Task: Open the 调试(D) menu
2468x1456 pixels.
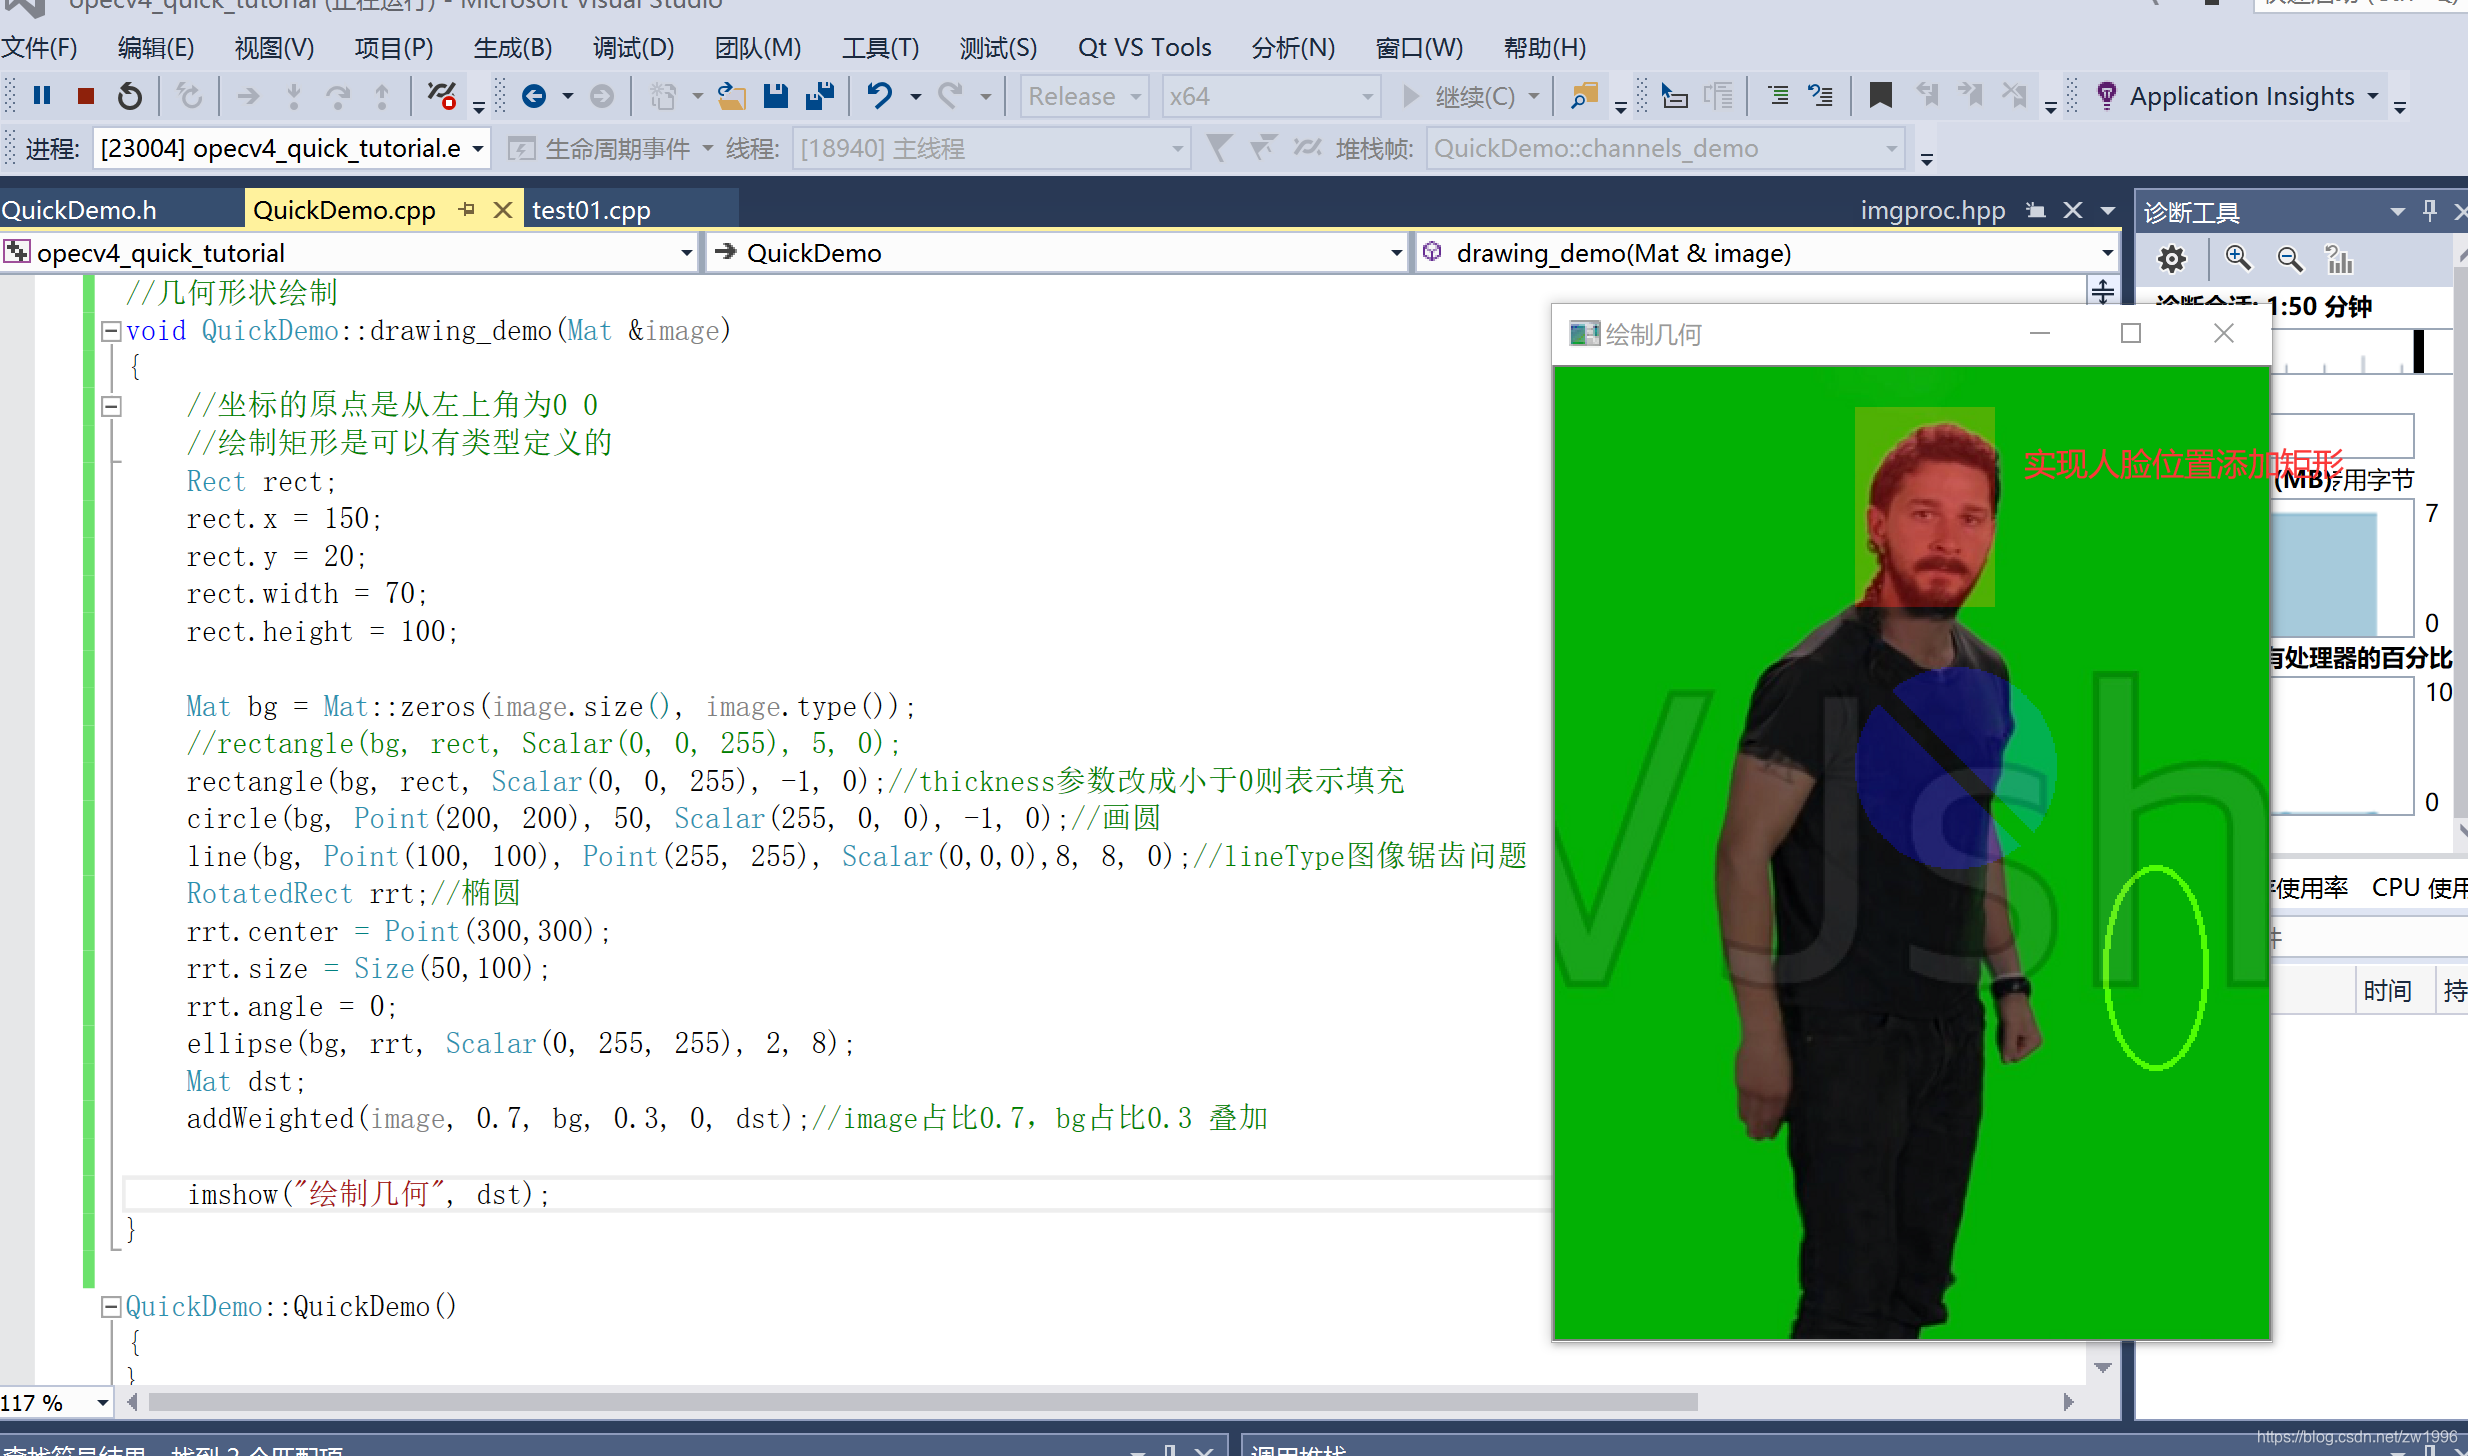Action: (x=633, y=47)
